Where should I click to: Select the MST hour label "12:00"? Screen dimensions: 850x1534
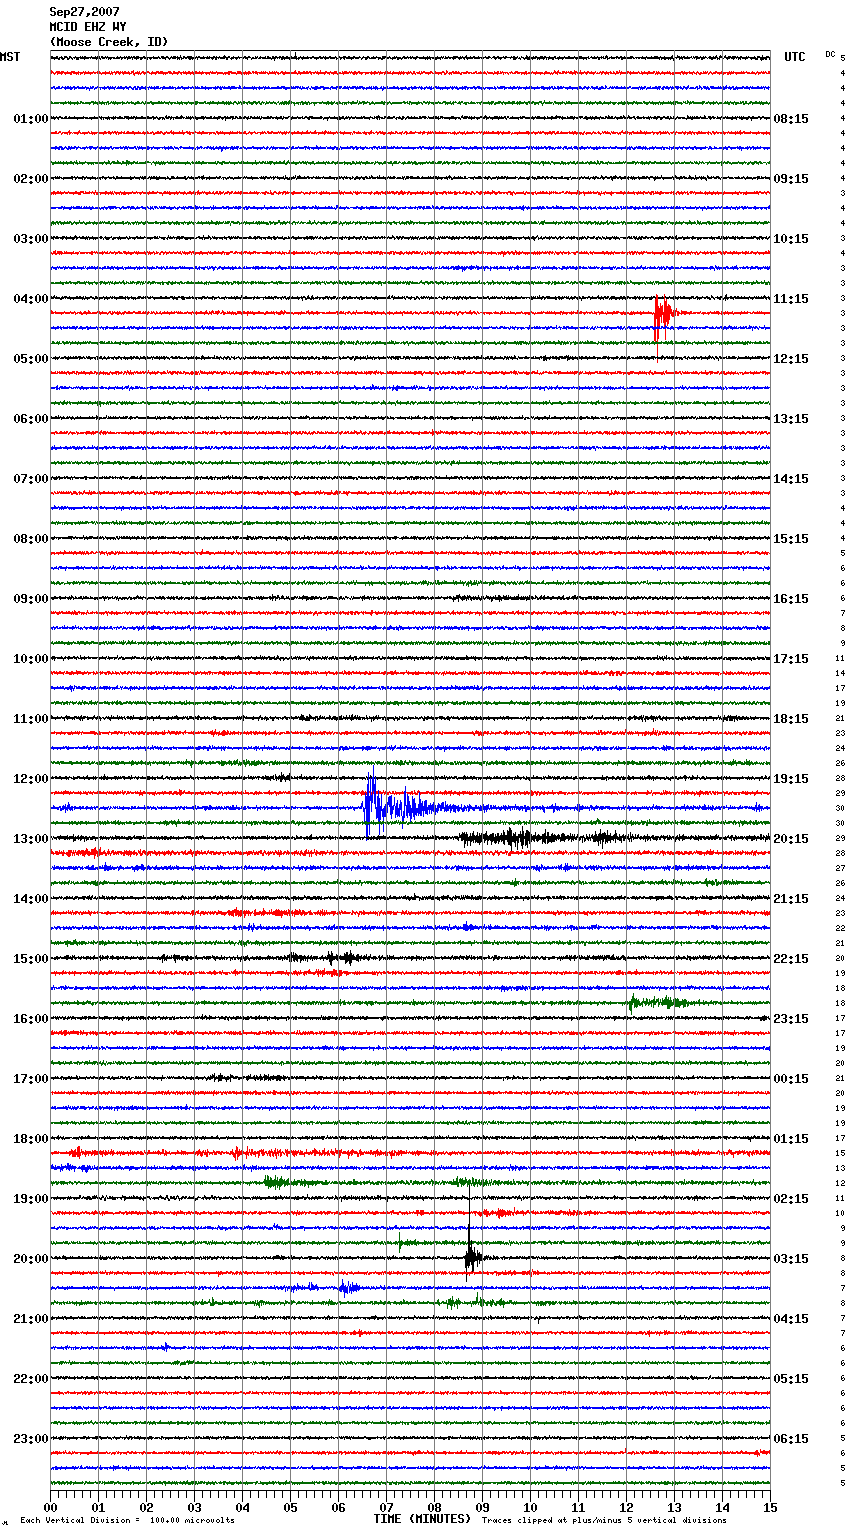(x=31, y=779)
